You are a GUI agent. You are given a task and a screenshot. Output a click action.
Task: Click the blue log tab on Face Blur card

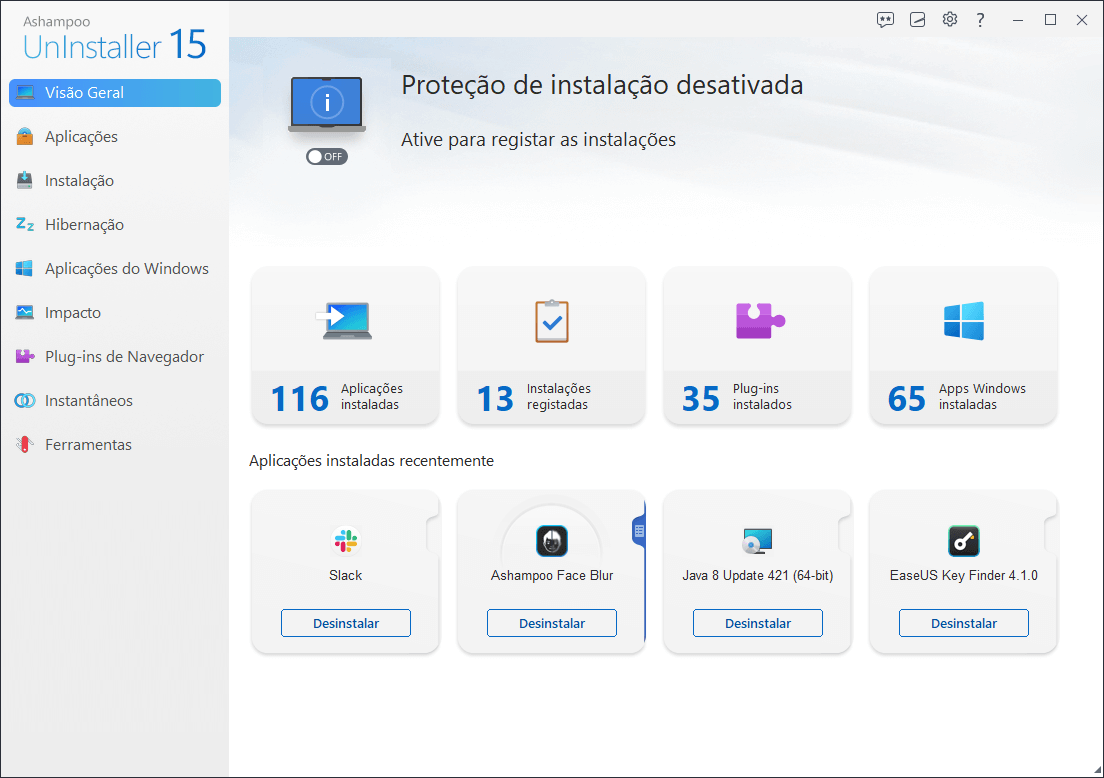click(639, 532)
